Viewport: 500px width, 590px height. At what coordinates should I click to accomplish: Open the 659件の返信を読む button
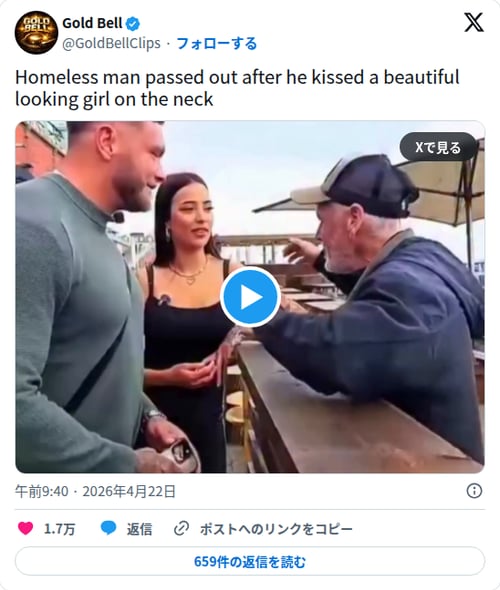pyautogui.click(x=250, y=561)
